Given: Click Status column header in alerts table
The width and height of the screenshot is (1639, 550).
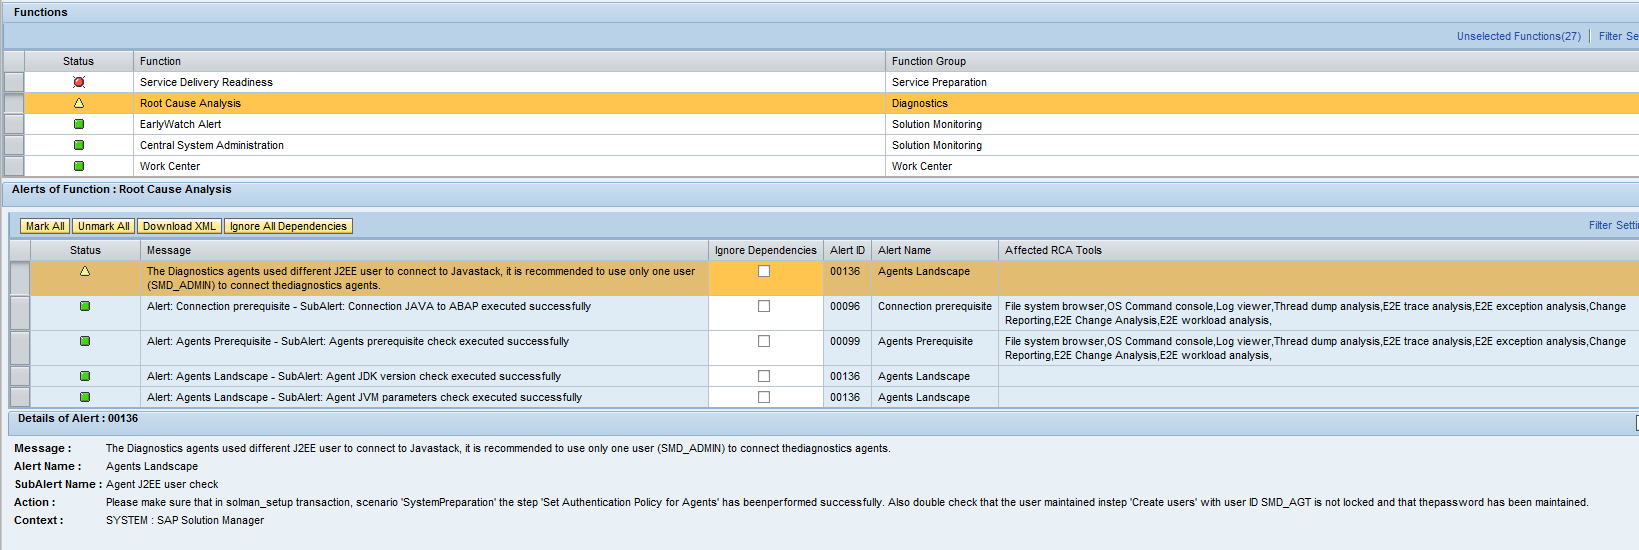Looking at the screenshot, I should click(85, 250).
